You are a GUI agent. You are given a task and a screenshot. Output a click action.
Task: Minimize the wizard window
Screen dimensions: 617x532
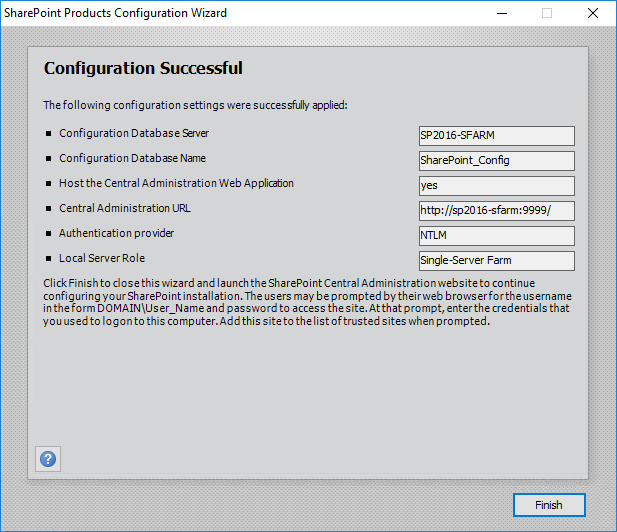tap(502, 13)
